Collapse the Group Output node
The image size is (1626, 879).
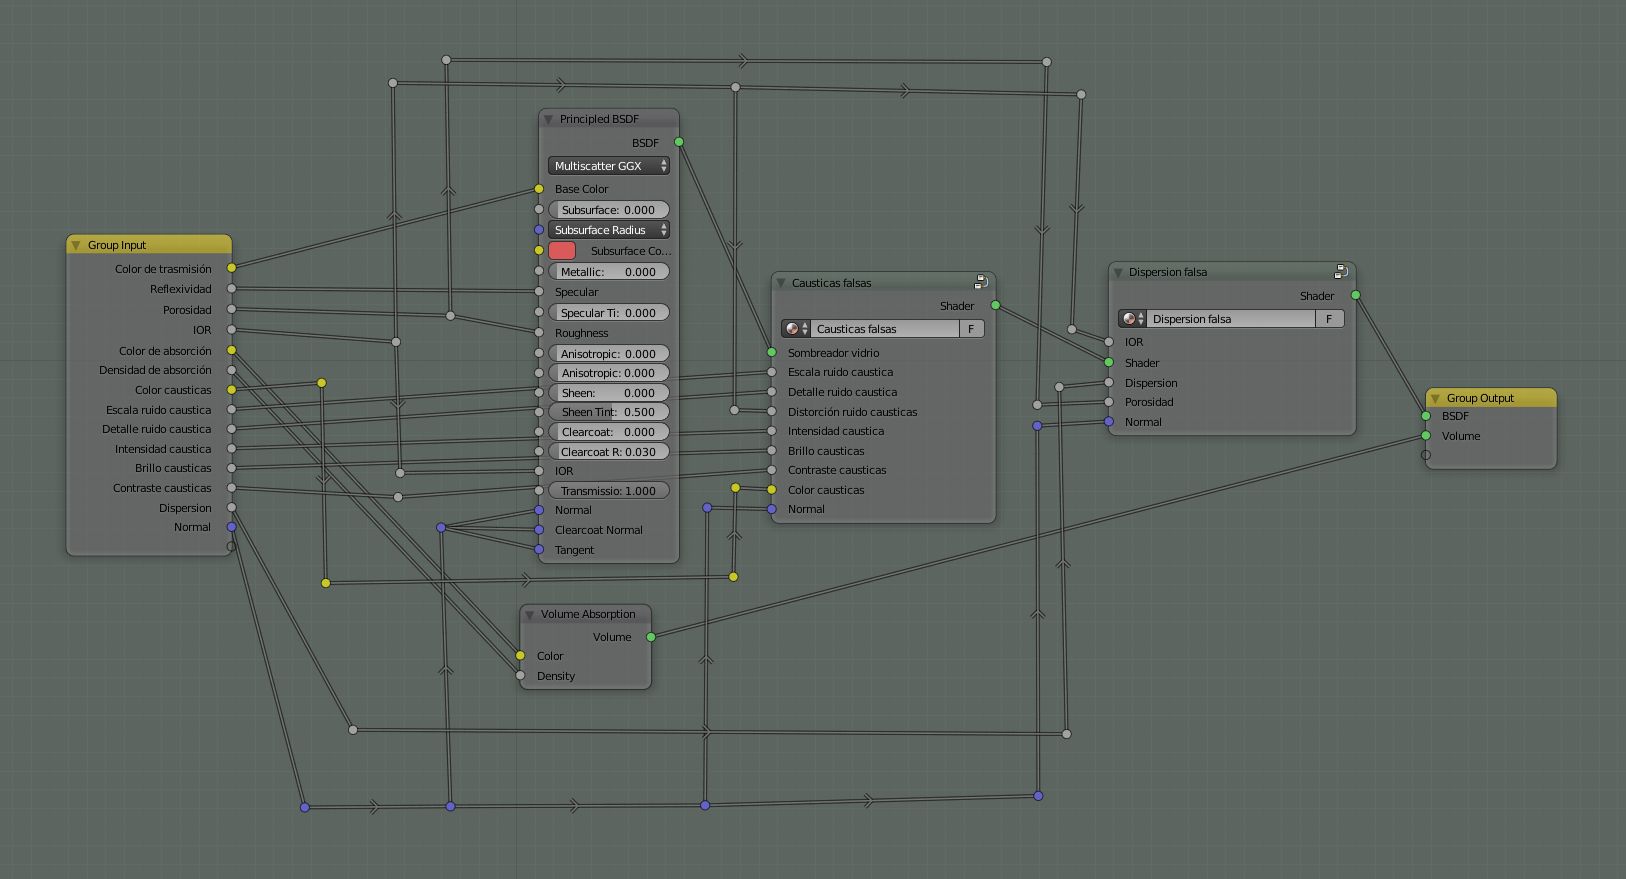(1435, 398)
